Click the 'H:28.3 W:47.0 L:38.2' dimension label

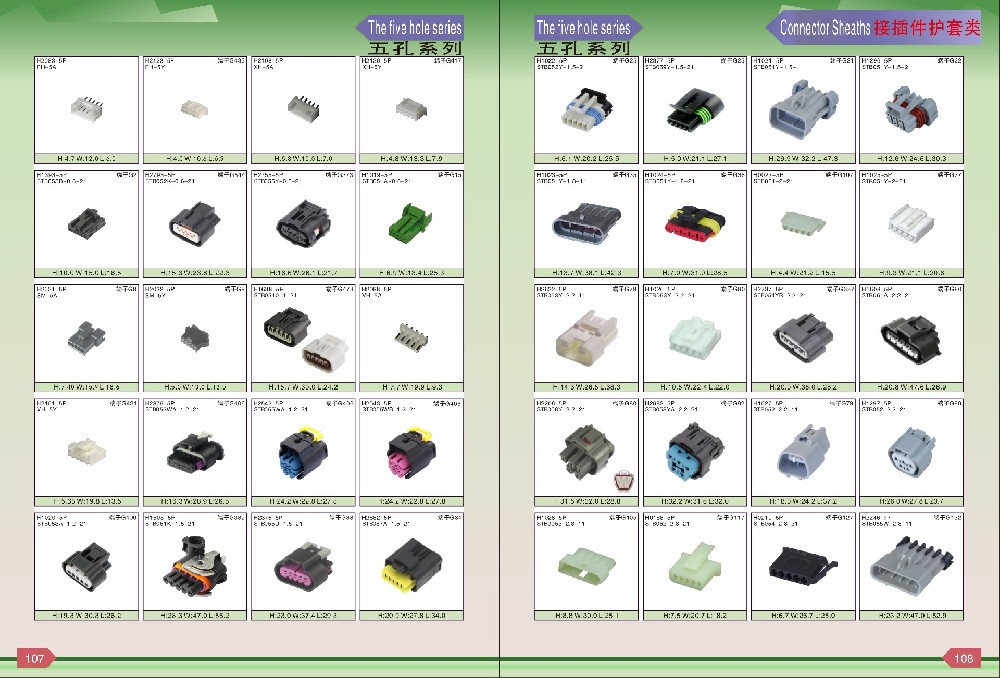tap(195, 615)
